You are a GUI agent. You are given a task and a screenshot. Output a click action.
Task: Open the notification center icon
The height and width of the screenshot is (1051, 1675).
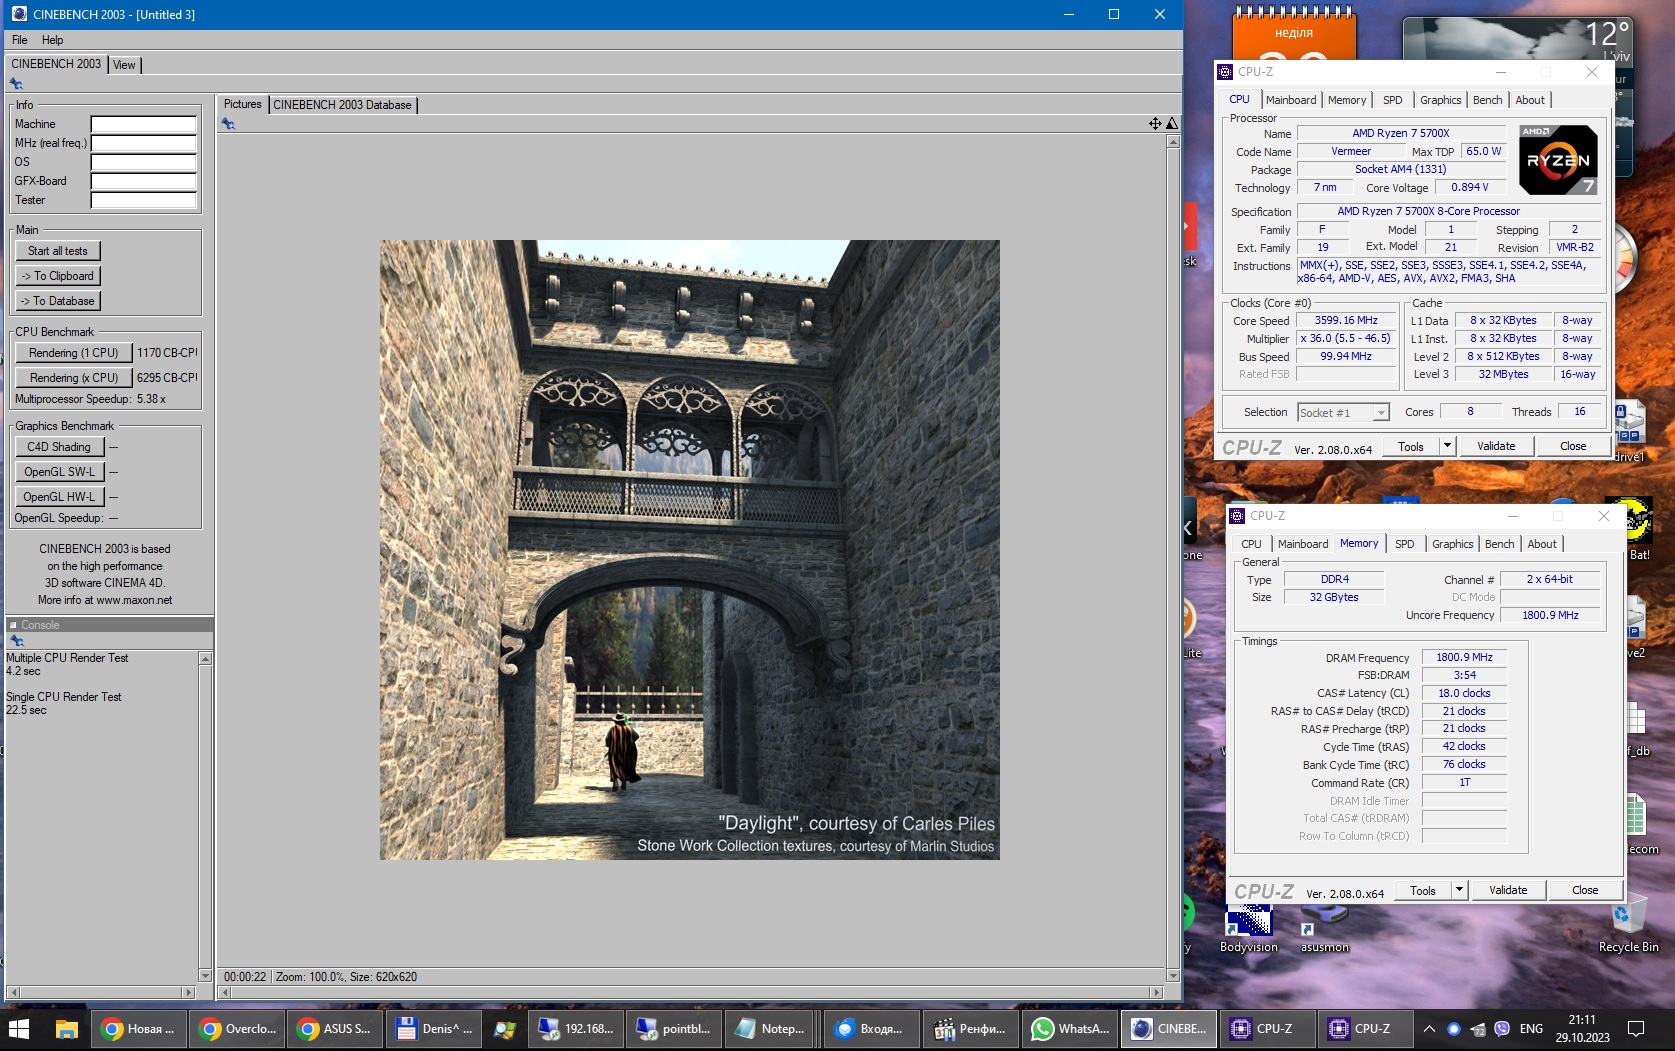pyautogui.click(x=1636, y=1028)
